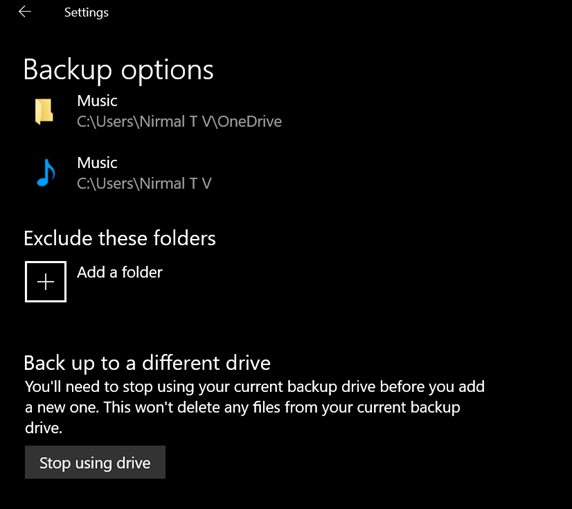572x509 pixels.
Task: Click the Exclude these folders heading
Action: coord(120,238)
